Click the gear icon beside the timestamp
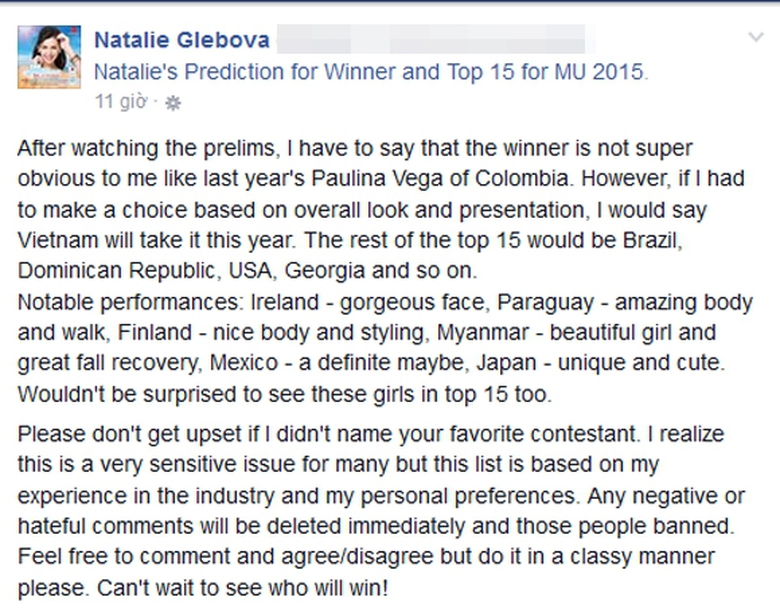 pos(172,102)
